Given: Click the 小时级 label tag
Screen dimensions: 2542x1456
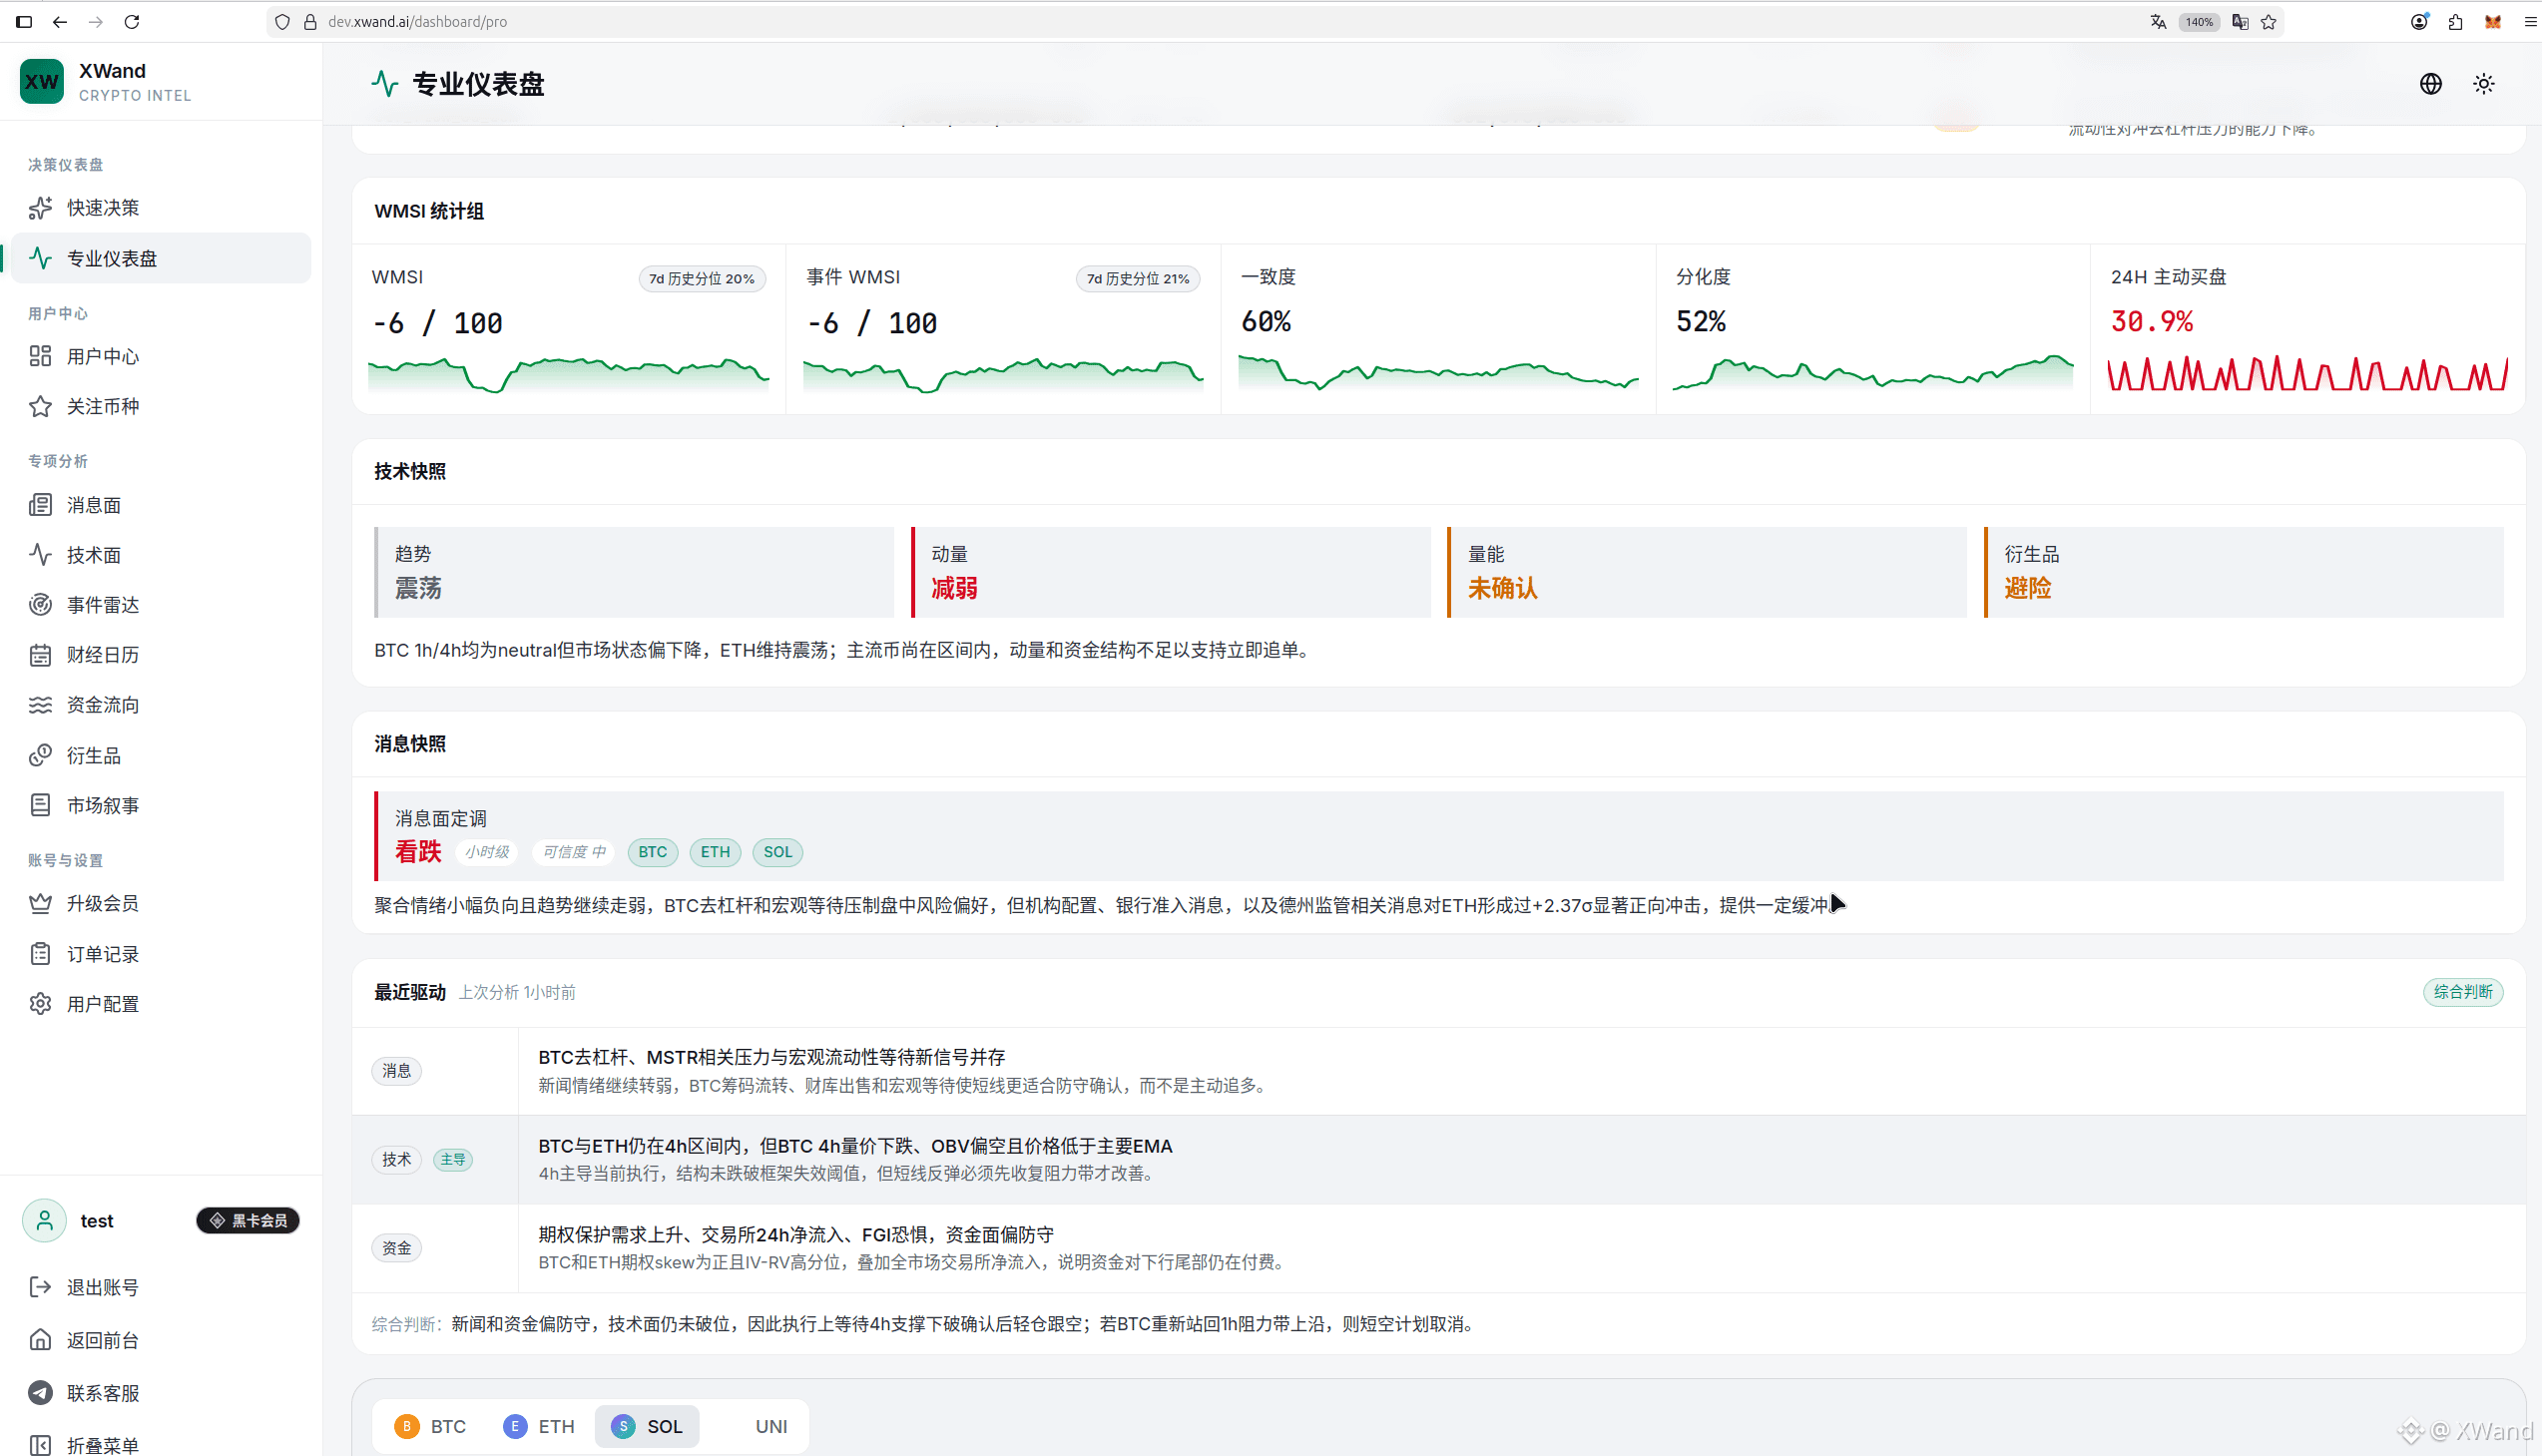Looking at the screenshot, I should click(x=487, y=852).
